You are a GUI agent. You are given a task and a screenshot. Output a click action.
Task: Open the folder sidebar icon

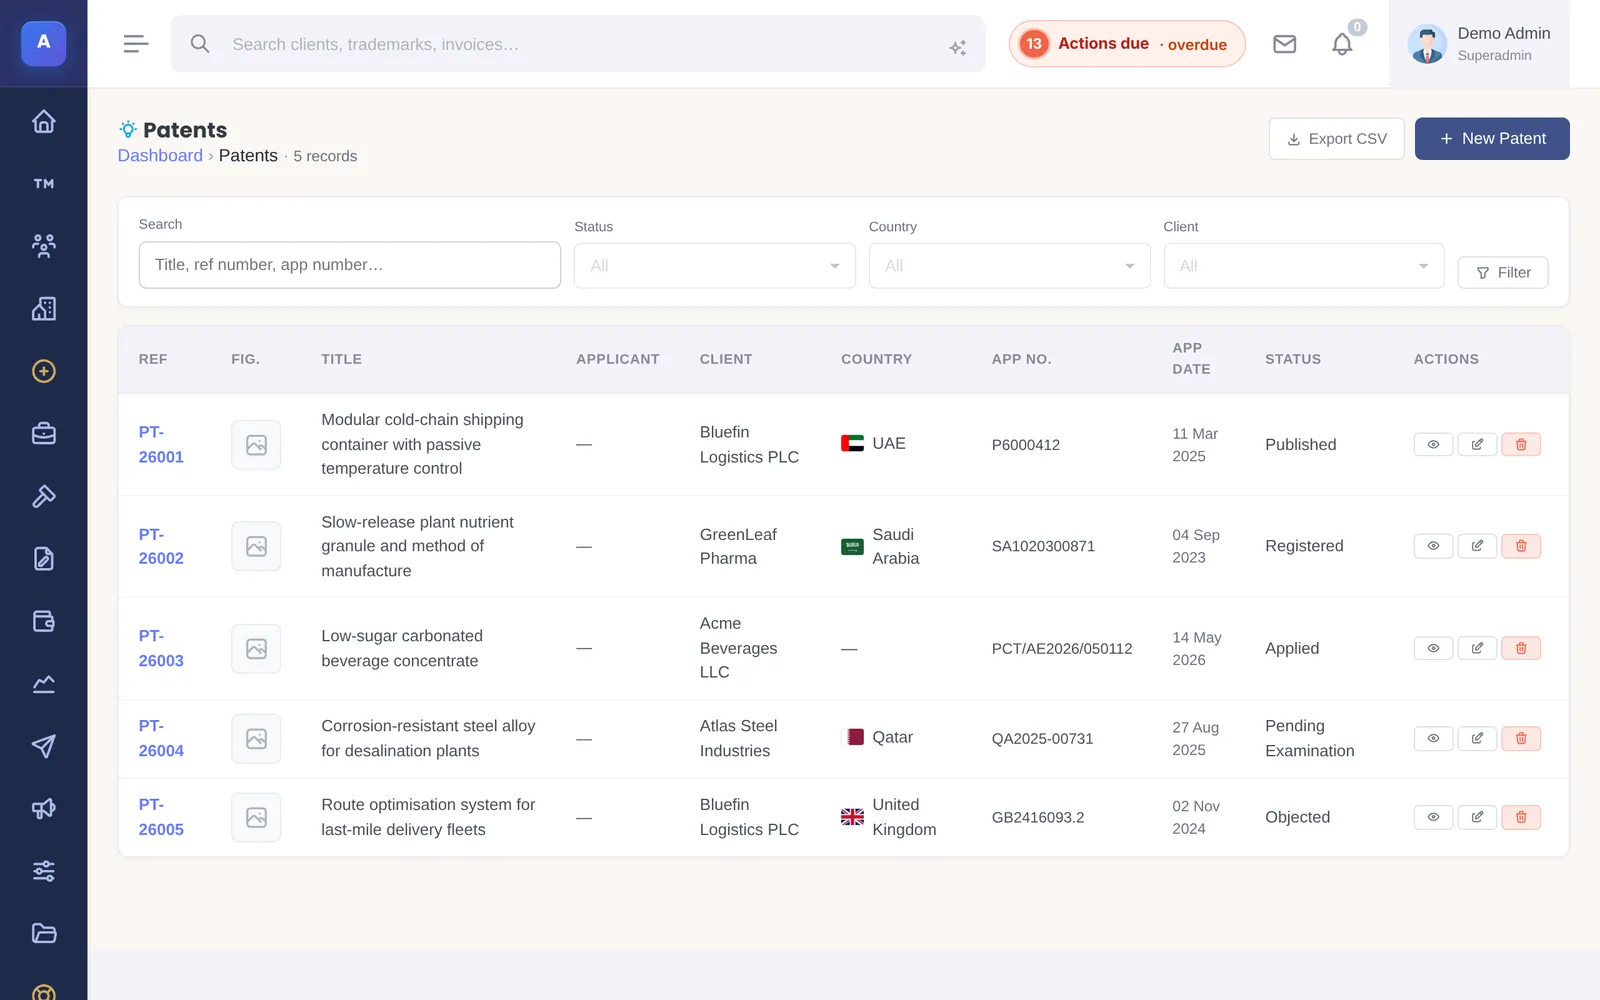pos(43,934)
